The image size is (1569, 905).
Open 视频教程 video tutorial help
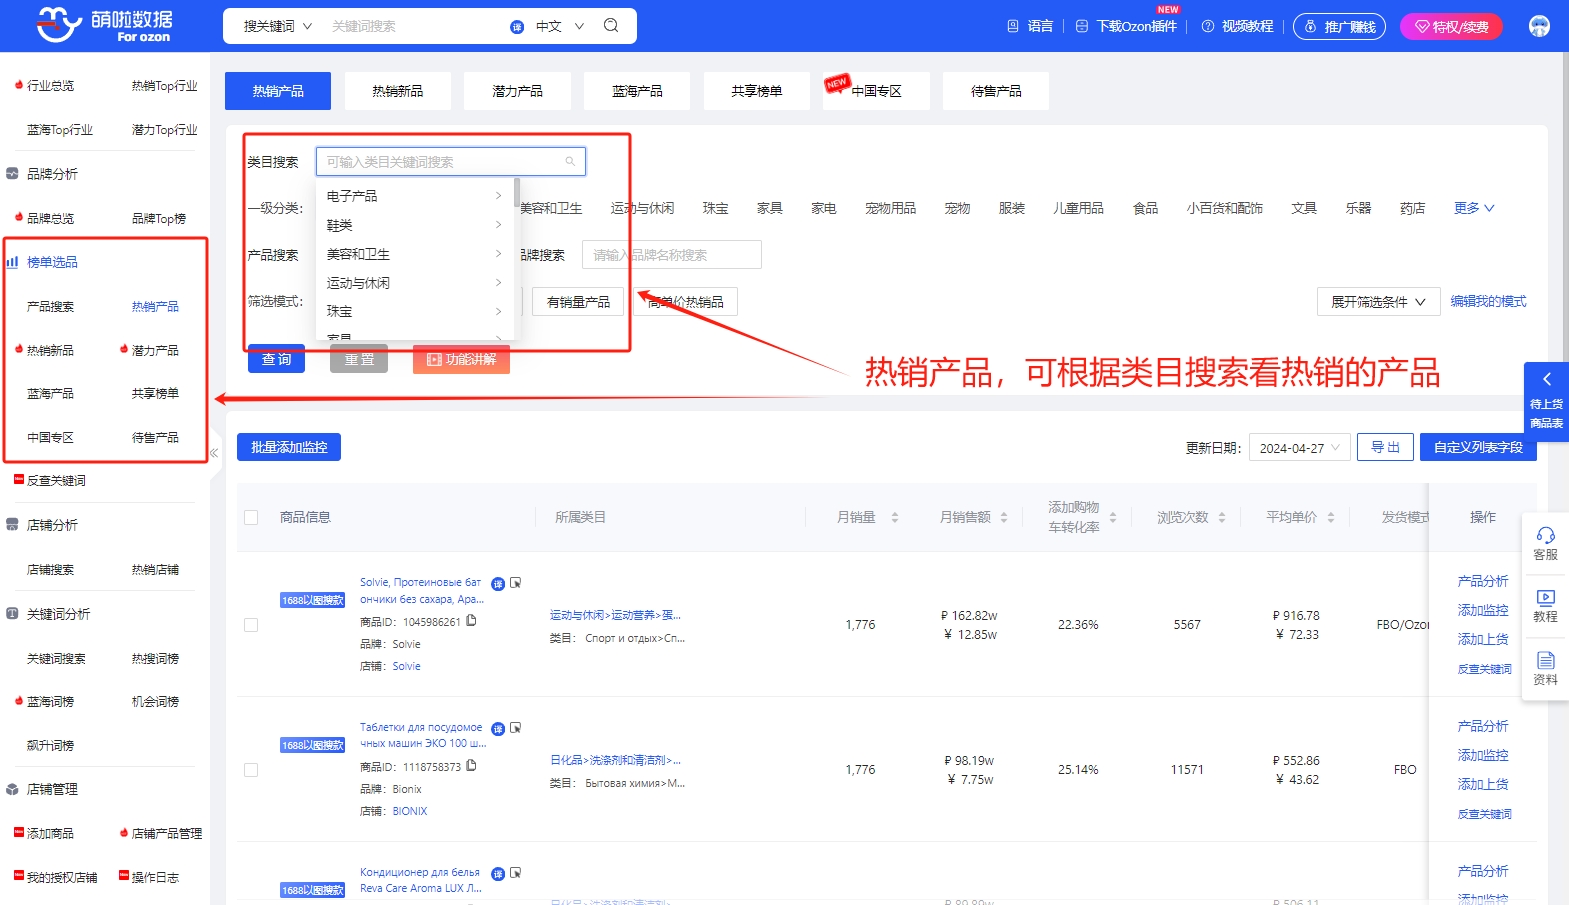pyautogui.click(x=1237, y=26)
